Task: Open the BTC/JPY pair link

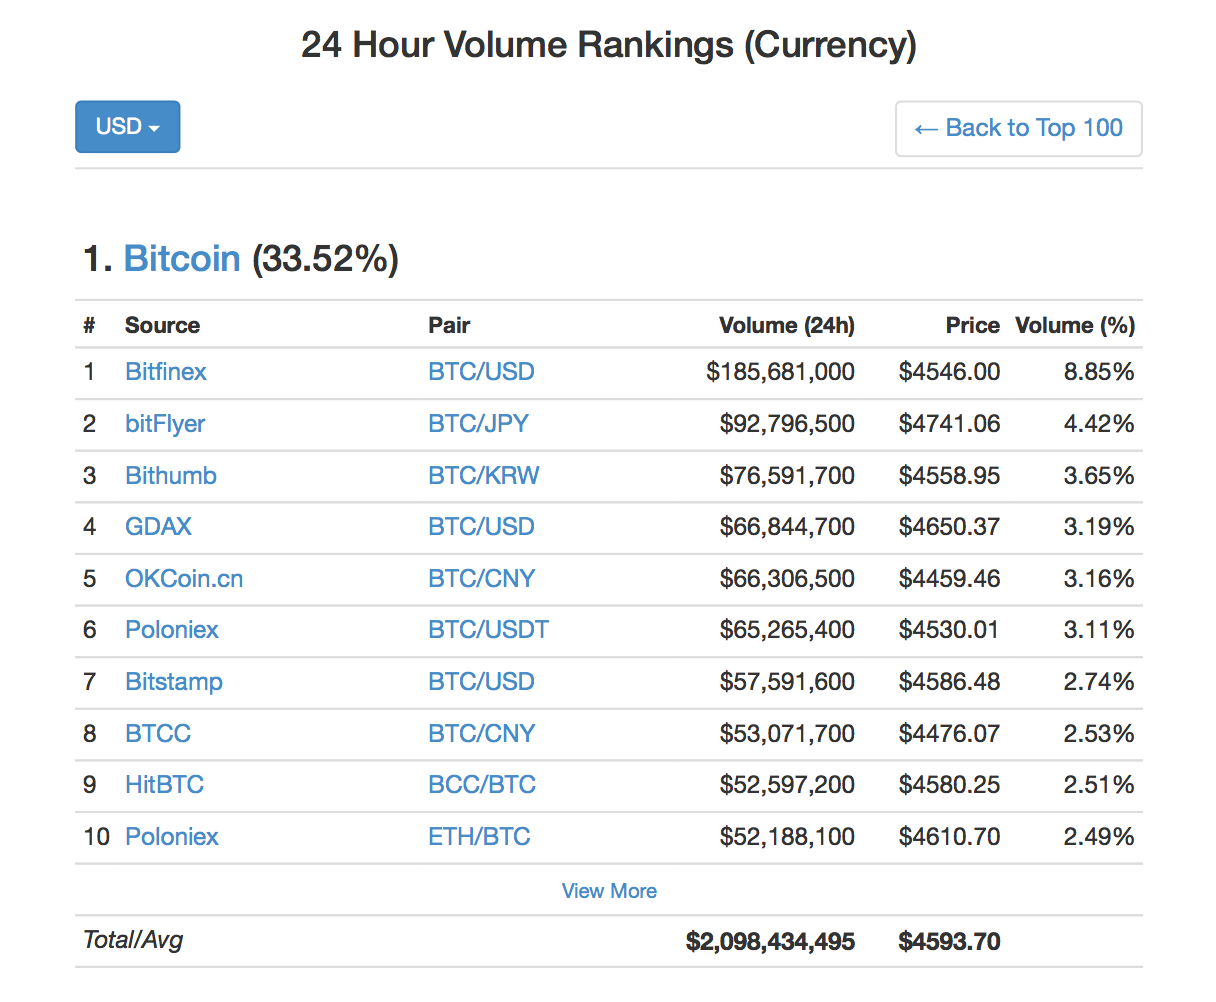Action: [x=478, y=424]
